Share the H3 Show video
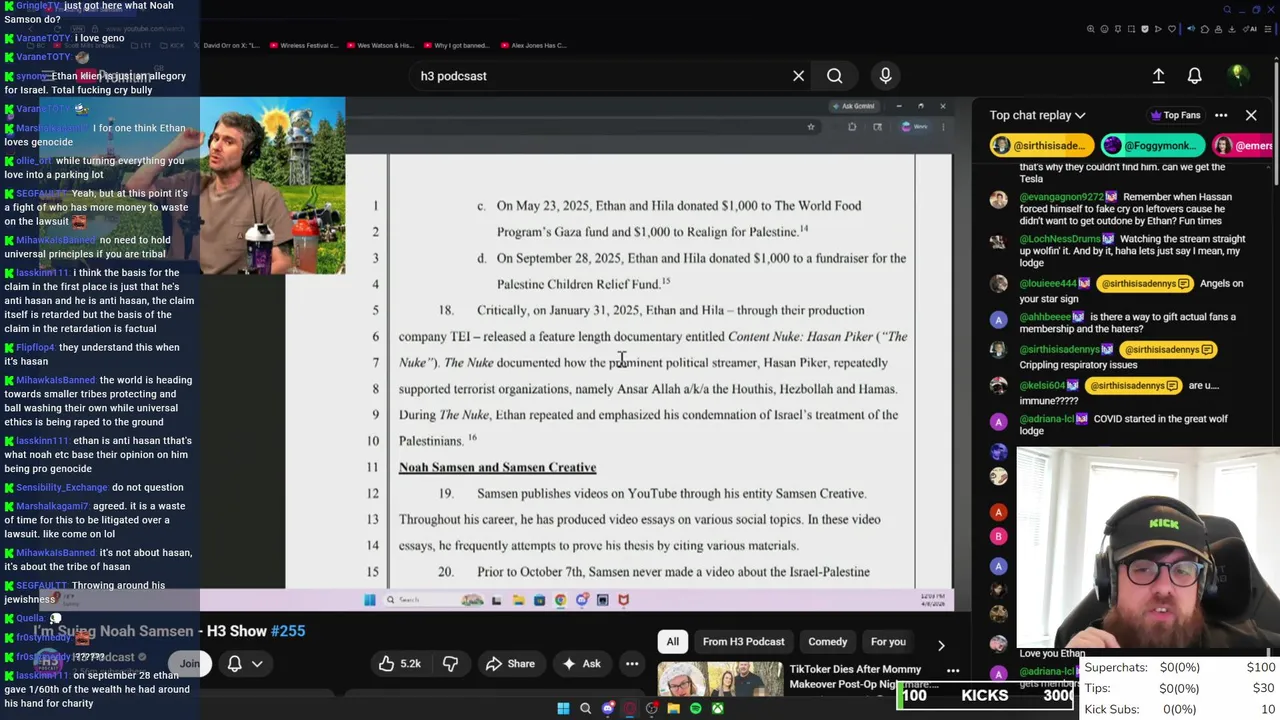 510,663
